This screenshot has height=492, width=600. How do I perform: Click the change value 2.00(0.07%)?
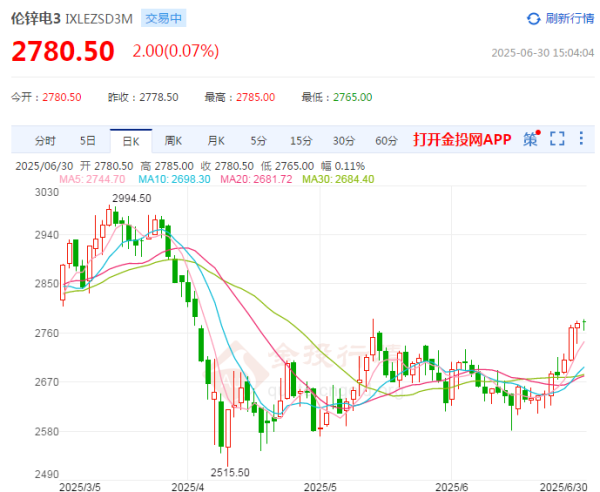coord(176,51)
